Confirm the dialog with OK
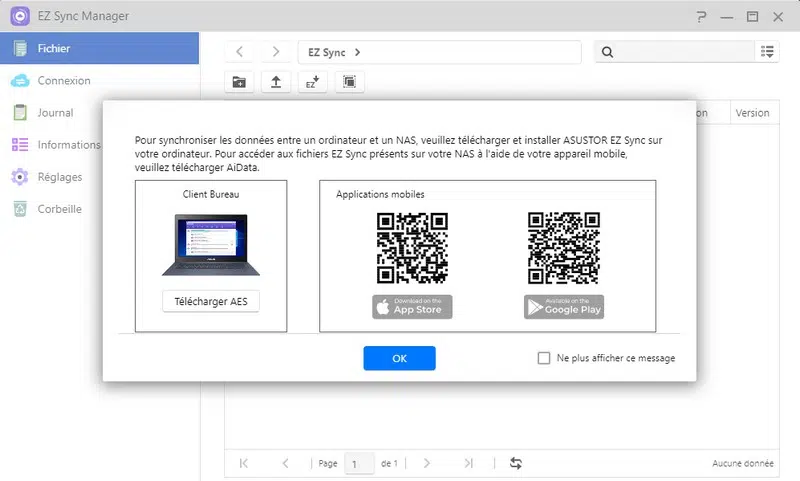Image resolution: width=800 pixels, height=481 pixels. click(399, 358)
